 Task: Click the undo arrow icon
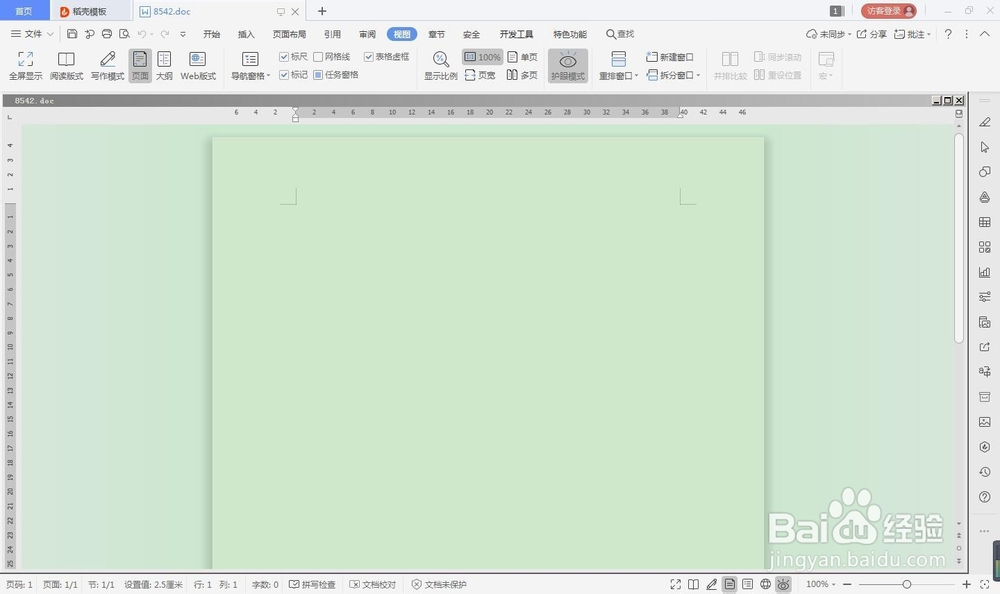click(142, 34)
